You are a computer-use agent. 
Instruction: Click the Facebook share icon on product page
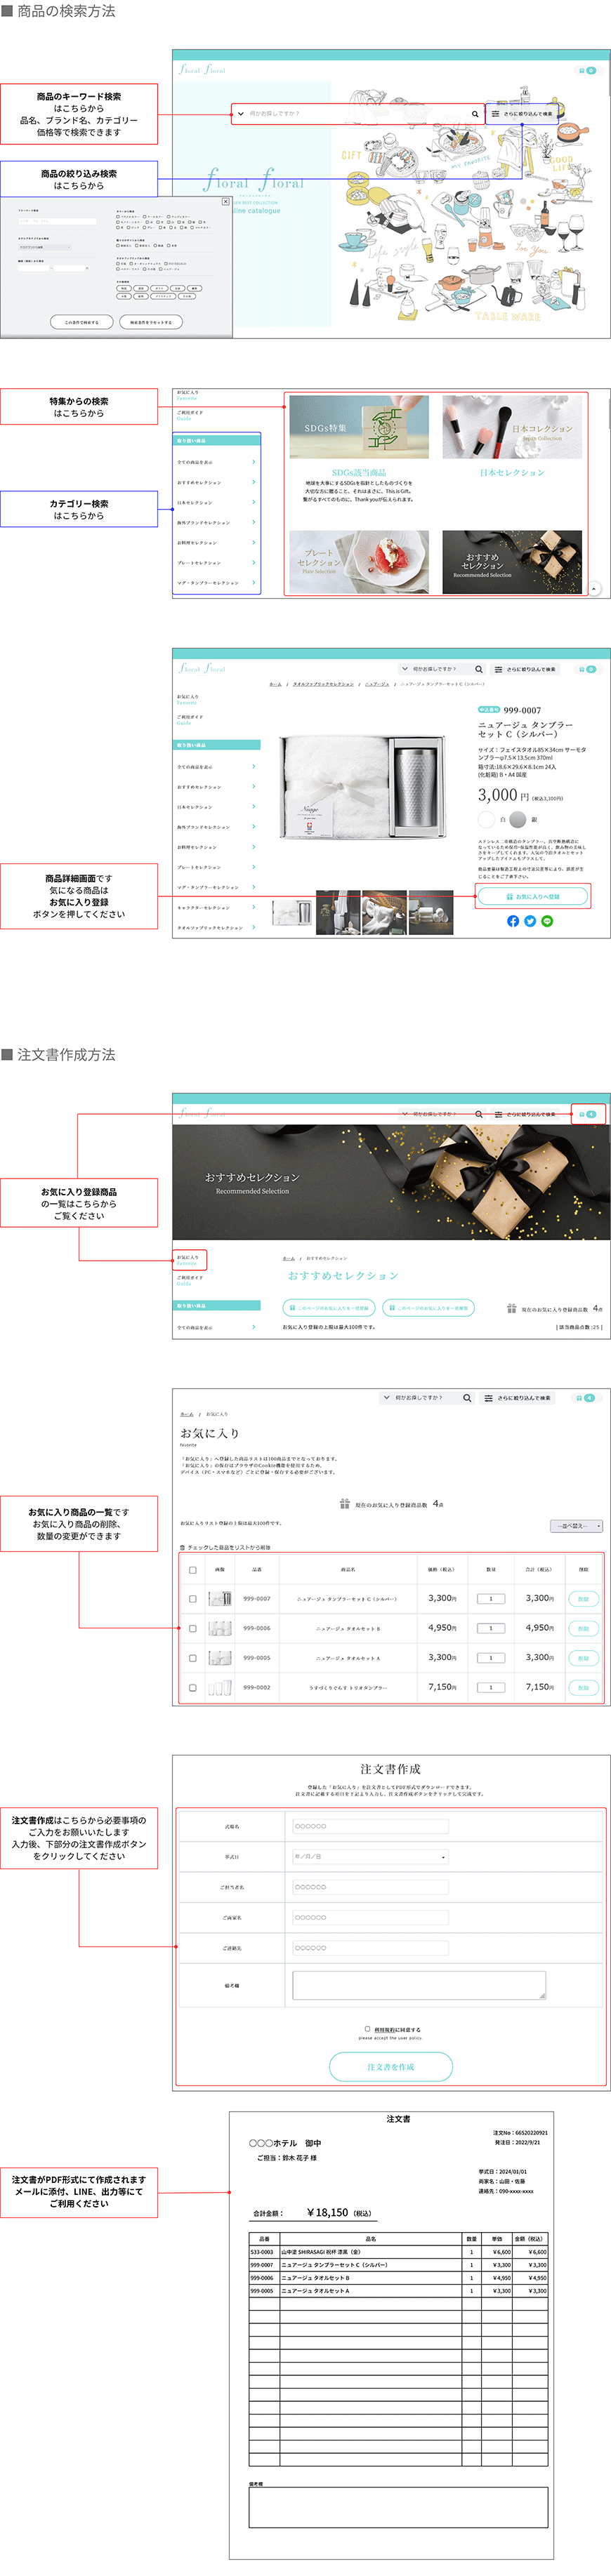point(513,921)
